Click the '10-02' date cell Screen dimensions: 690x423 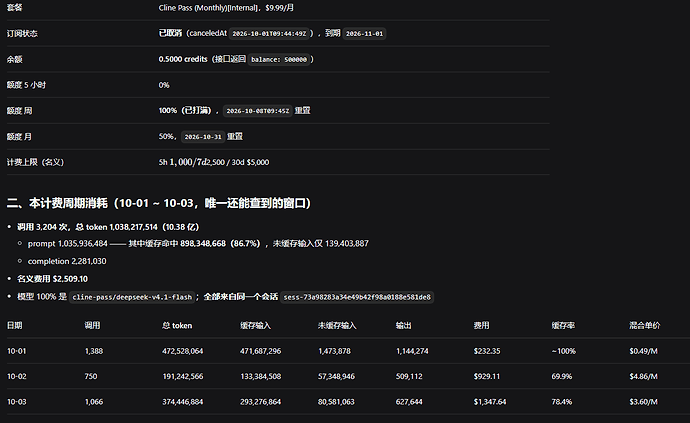click(17, 377)
